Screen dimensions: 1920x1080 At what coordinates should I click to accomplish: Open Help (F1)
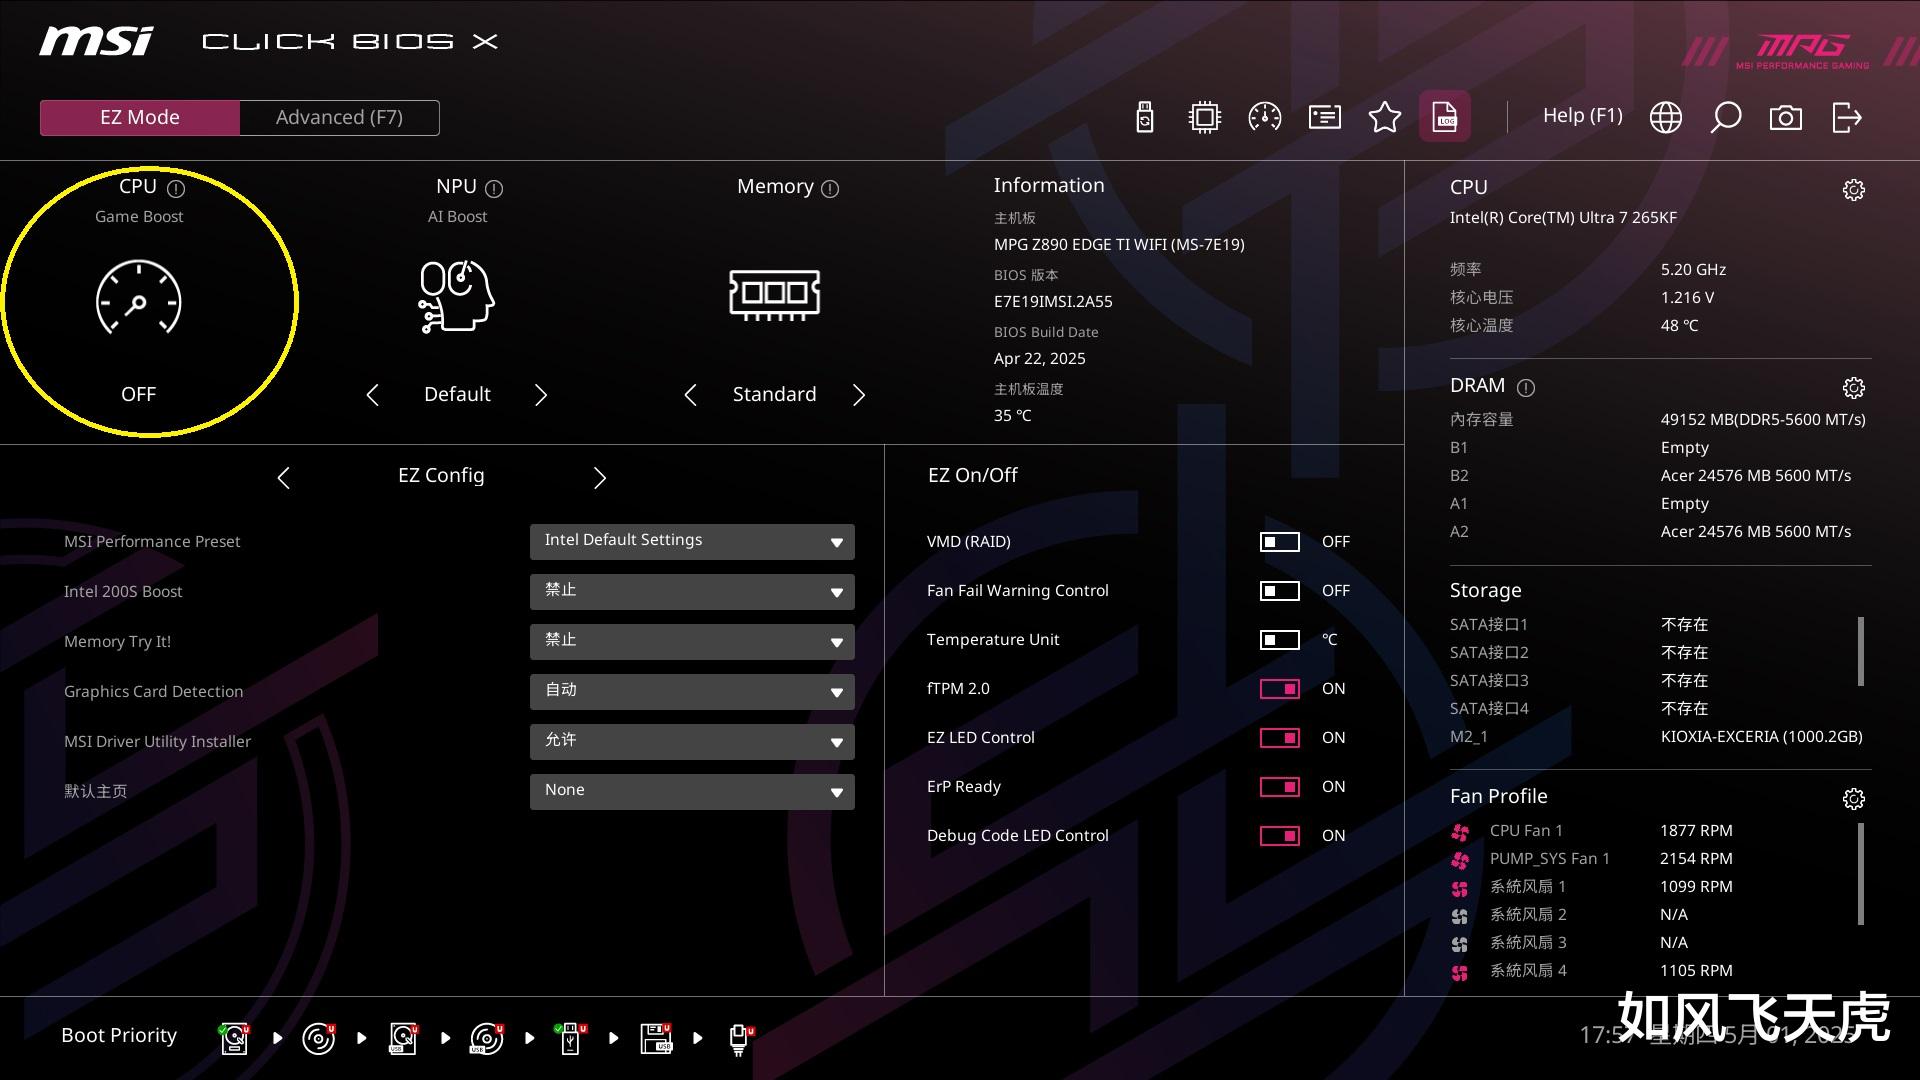1582,116
